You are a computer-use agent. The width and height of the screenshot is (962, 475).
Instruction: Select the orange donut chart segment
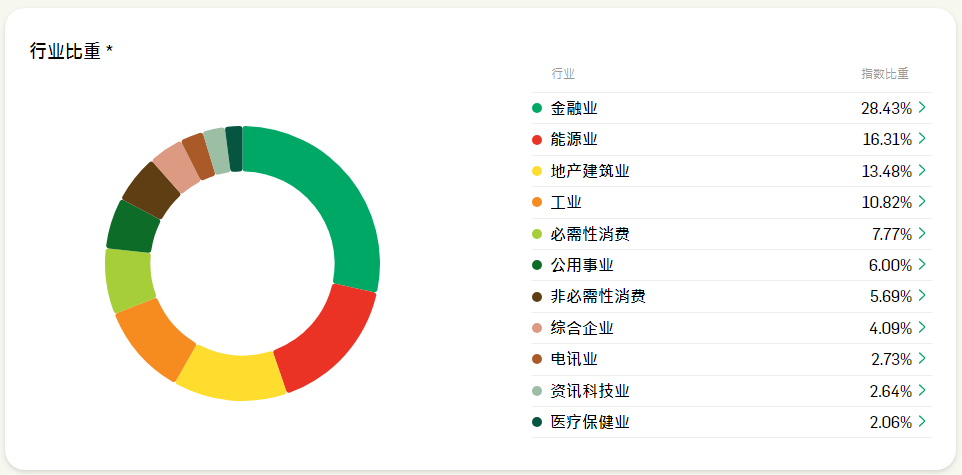coord(152,339)
